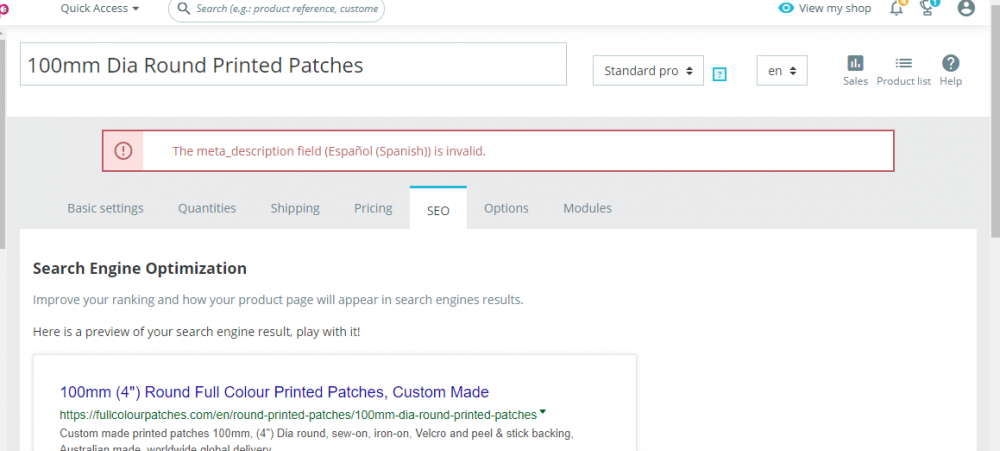This screenshot has width=1000, height=451.
Task: Click the product name input field
Action: coord(293,65)
